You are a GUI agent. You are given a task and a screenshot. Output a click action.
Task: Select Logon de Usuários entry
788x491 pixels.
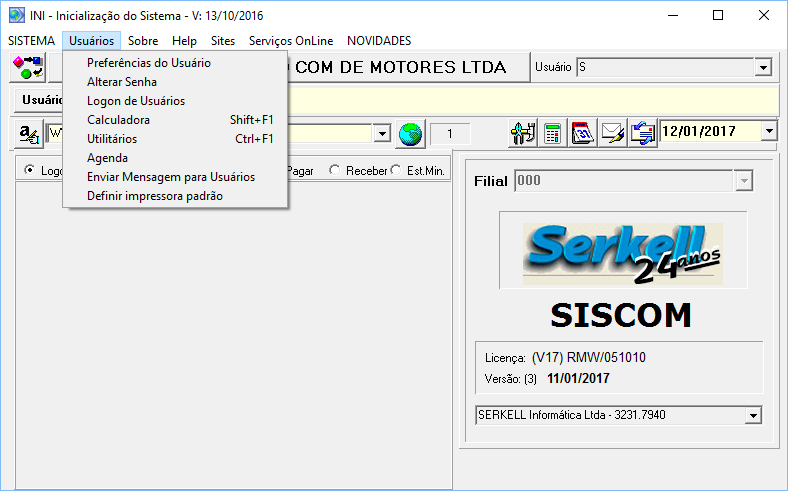[x=175, y=101]
